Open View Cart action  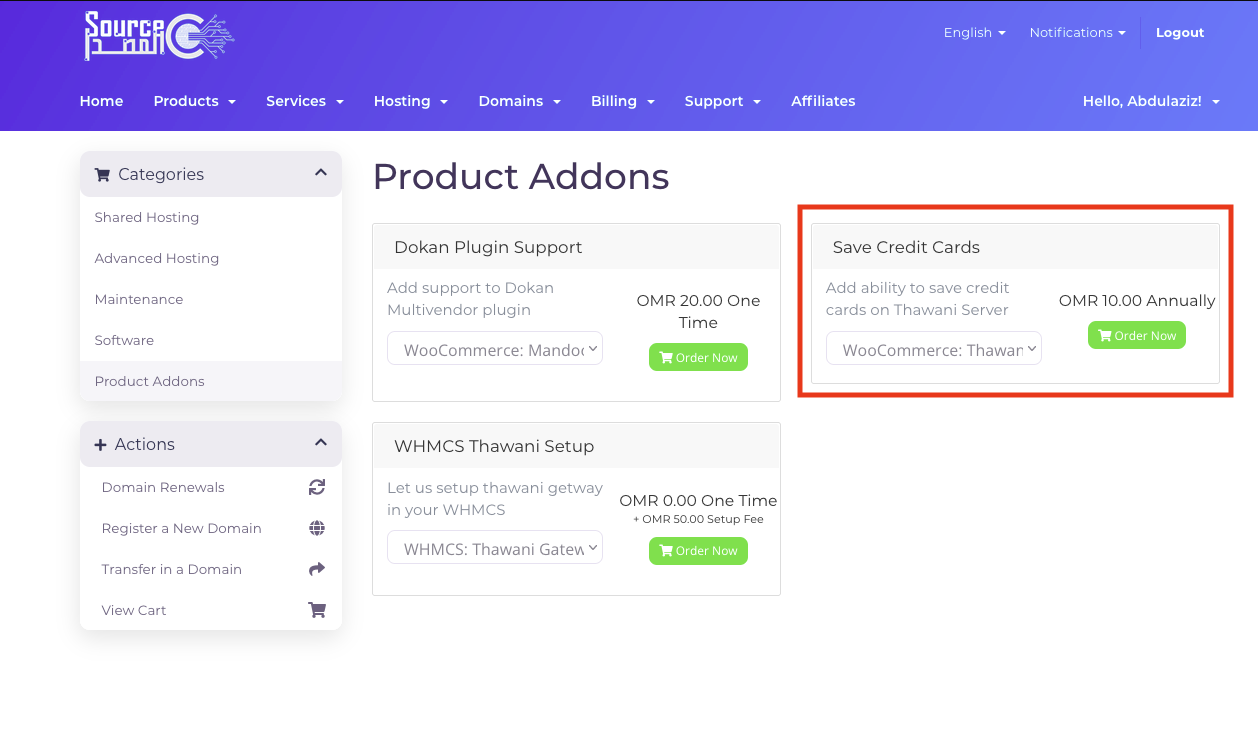211,610
